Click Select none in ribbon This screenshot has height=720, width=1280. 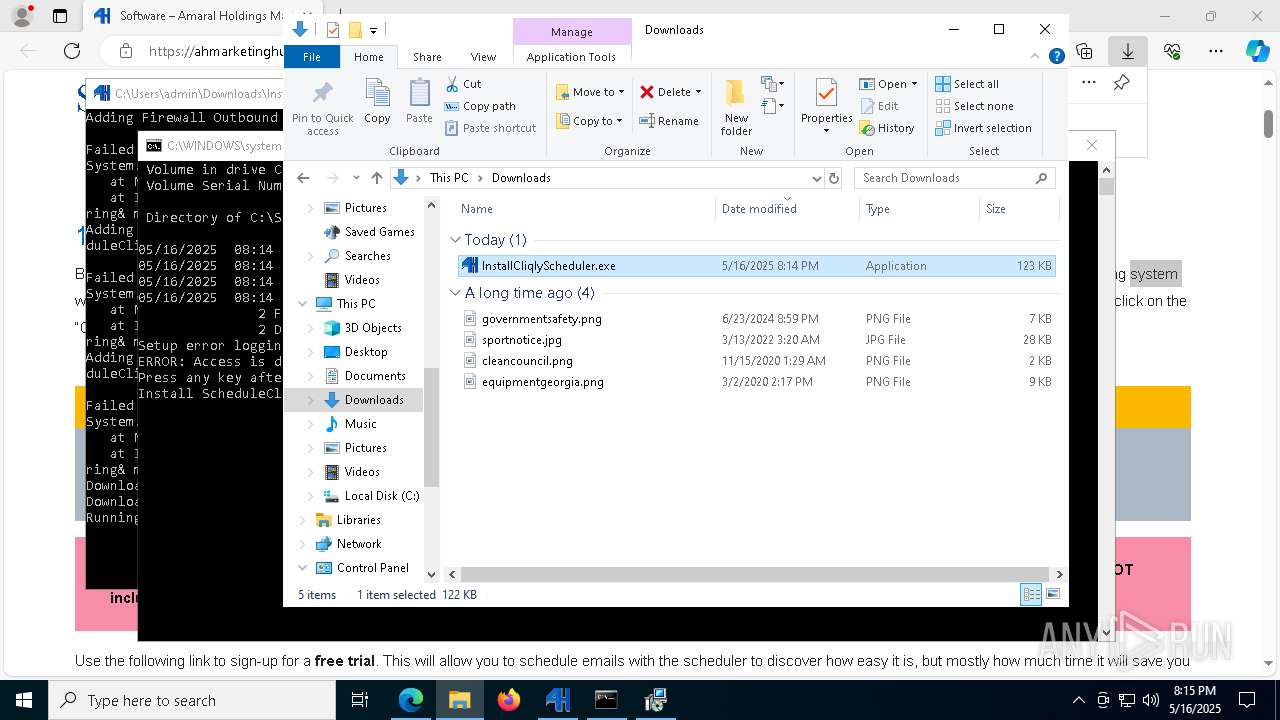click(x=974, y=106)
